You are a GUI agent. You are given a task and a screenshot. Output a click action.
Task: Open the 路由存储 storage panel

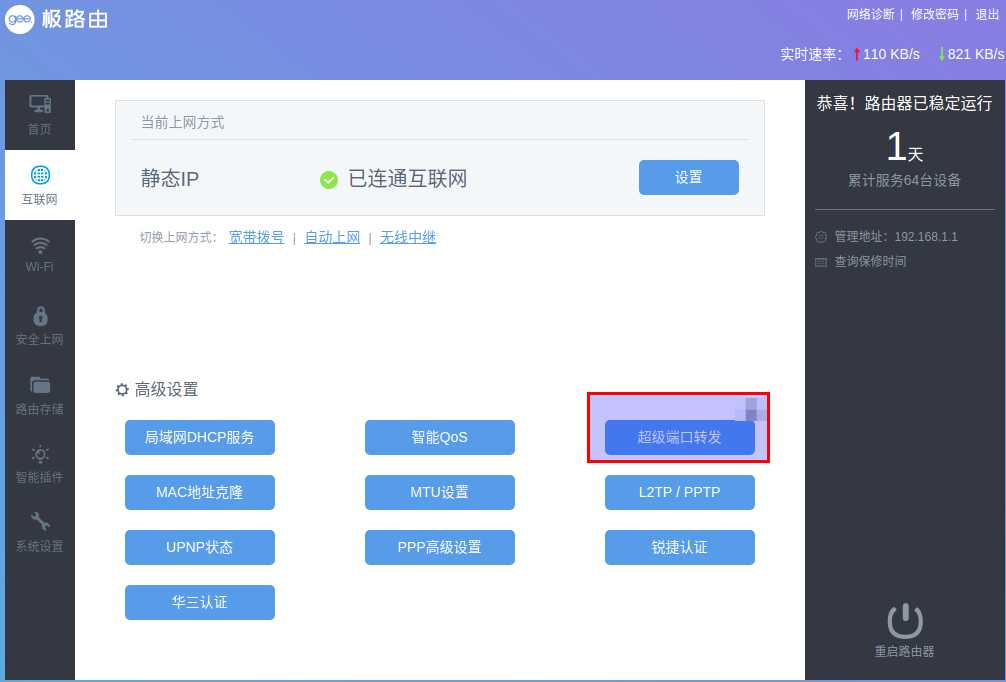pyautogui.click(x=39, y=392)
